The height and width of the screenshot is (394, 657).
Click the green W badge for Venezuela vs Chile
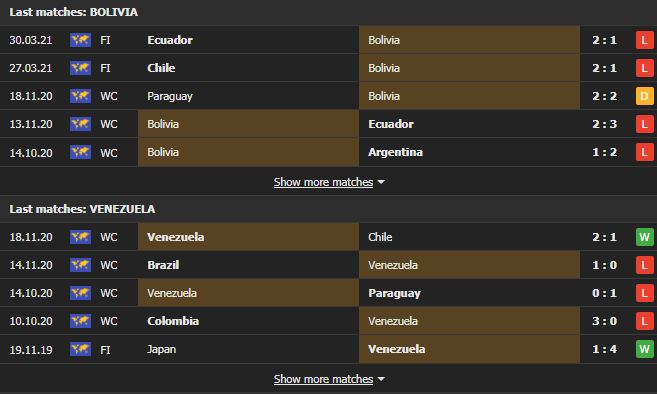pyautogui.click(x=644, y=237)
